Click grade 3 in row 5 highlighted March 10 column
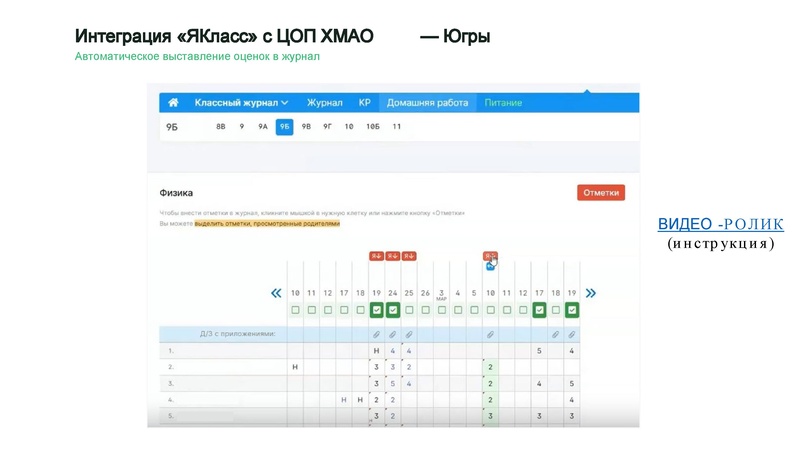800x450 pixels. click(490, 416)
